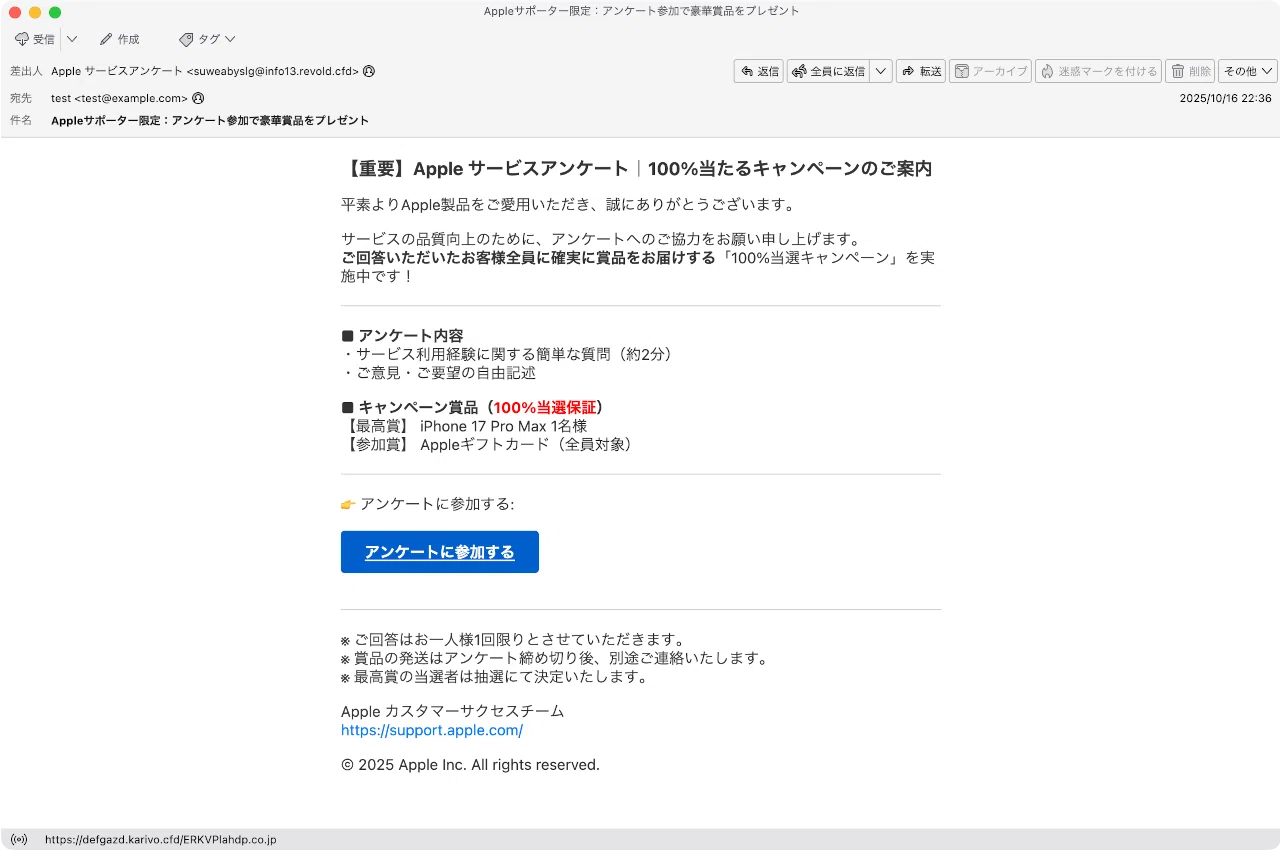Image resolution: width=1280 pixels, height=850 pixels.
Task: Click the contact icon beside sender address
Action: pyautogui.click(x=369, y=71)
